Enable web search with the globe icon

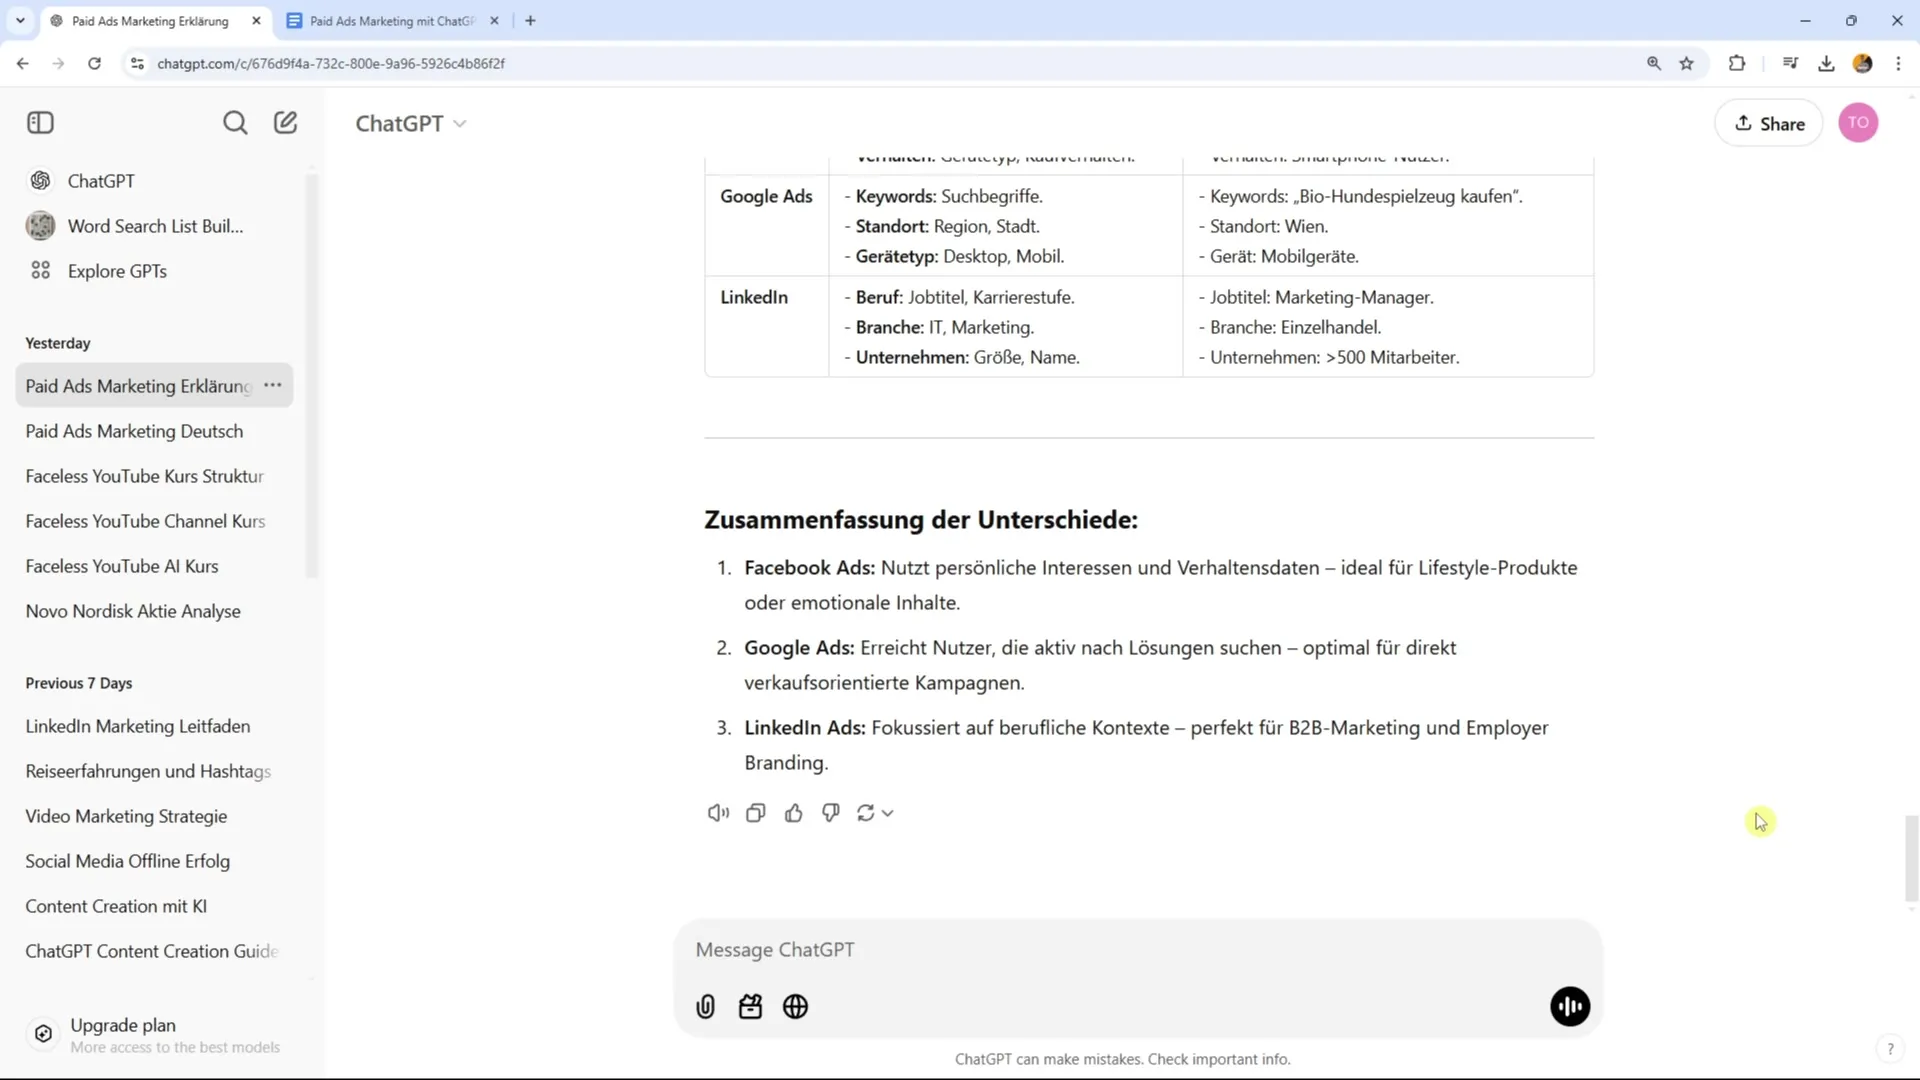point(796,1007)
